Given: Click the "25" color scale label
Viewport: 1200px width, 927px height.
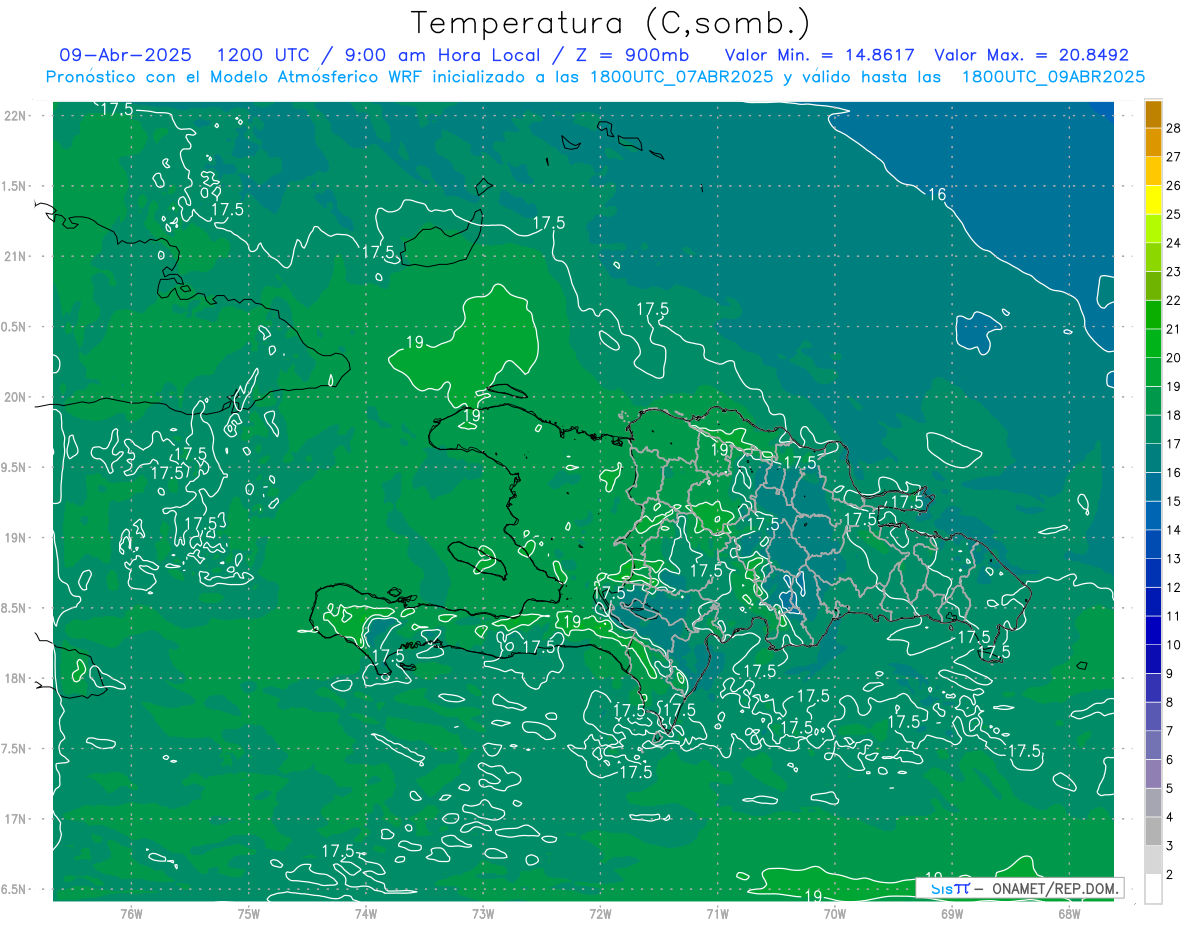Looking at the screenshot, I should pyautogui.click(x=1174, y=214).
